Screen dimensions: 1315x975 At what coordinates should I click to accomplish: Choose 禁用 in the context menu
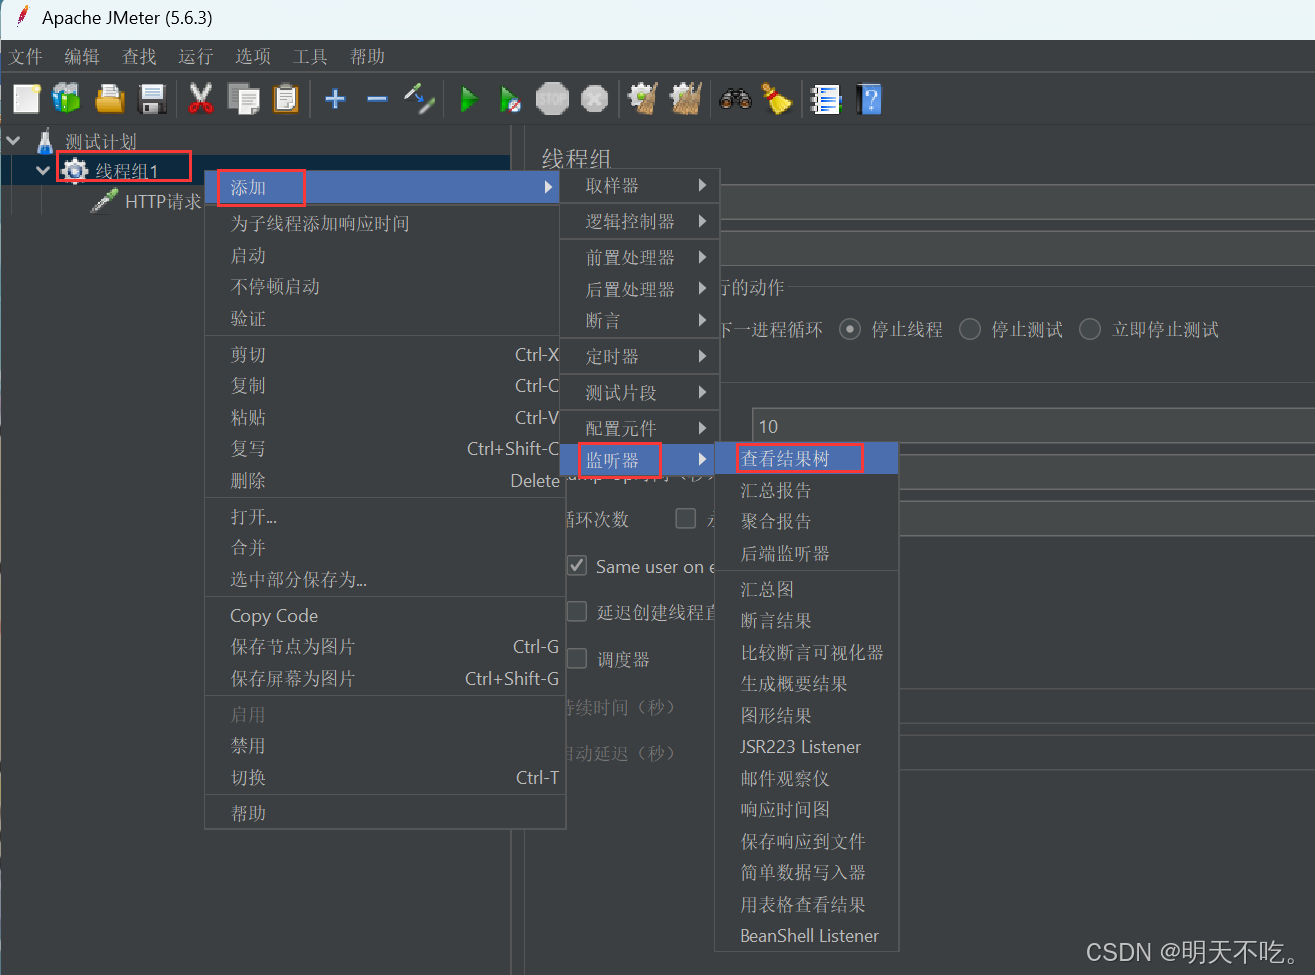pyautogui.click(x=385, y=745)
